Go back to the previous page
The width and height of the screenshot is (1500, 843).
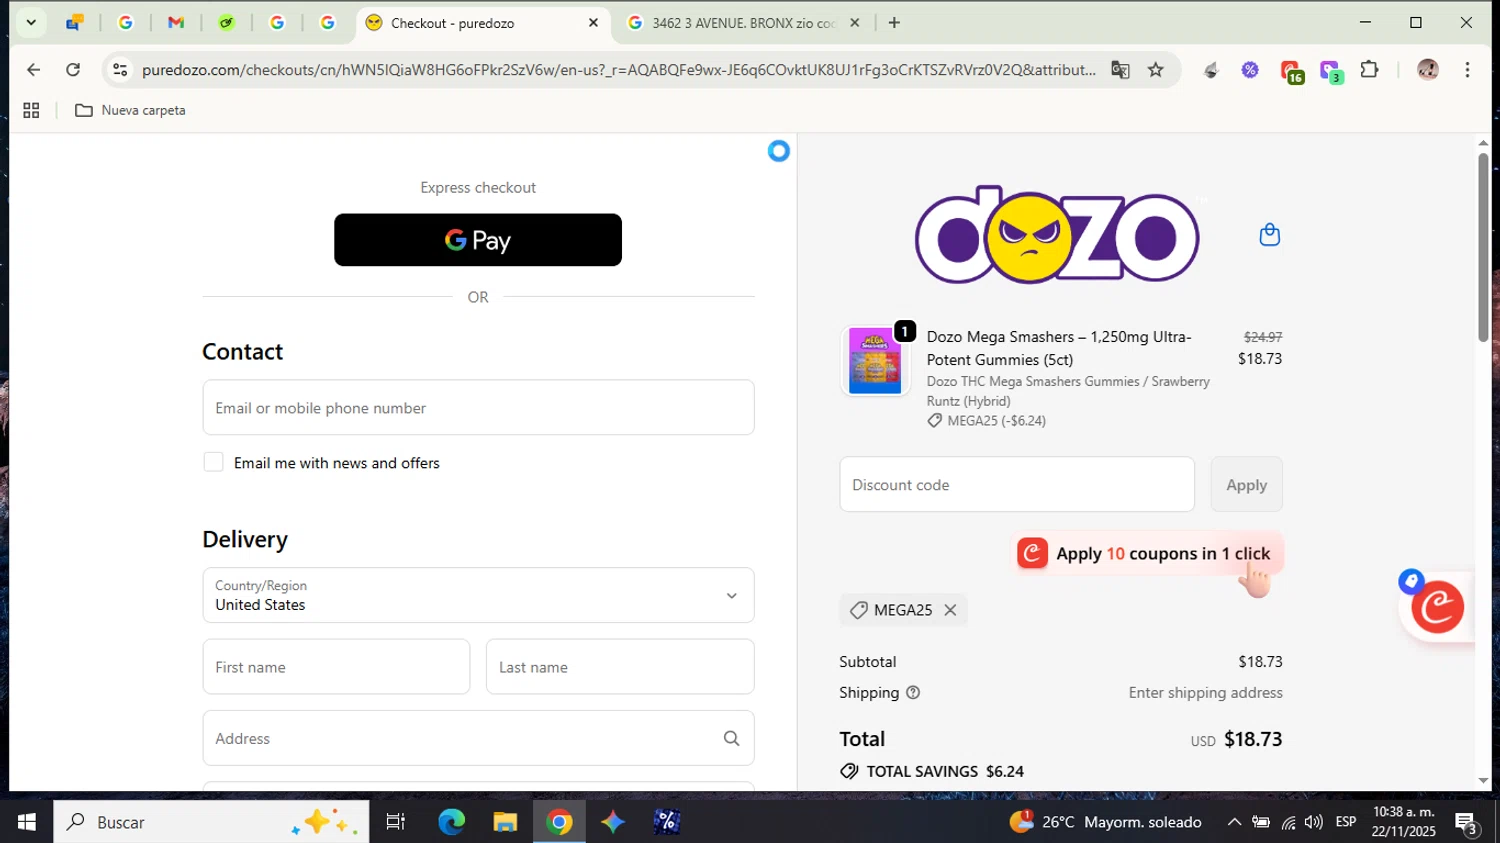[x=33, y=70]
